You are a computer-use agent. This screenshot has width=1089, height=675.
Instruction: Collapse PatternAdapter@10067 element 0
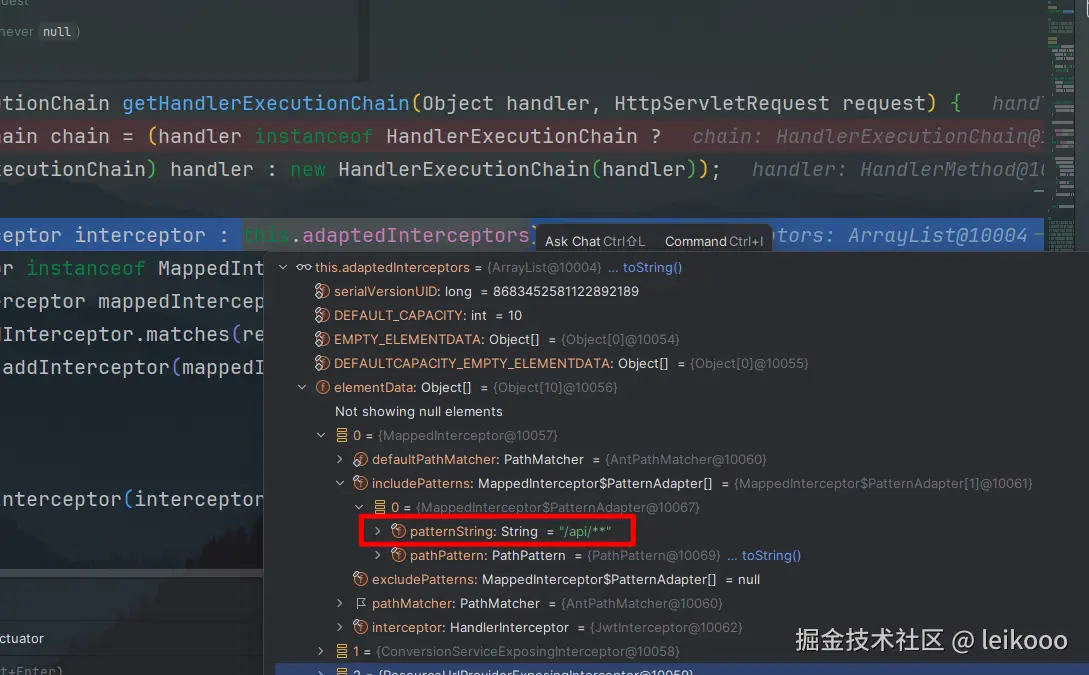(359, 507)
